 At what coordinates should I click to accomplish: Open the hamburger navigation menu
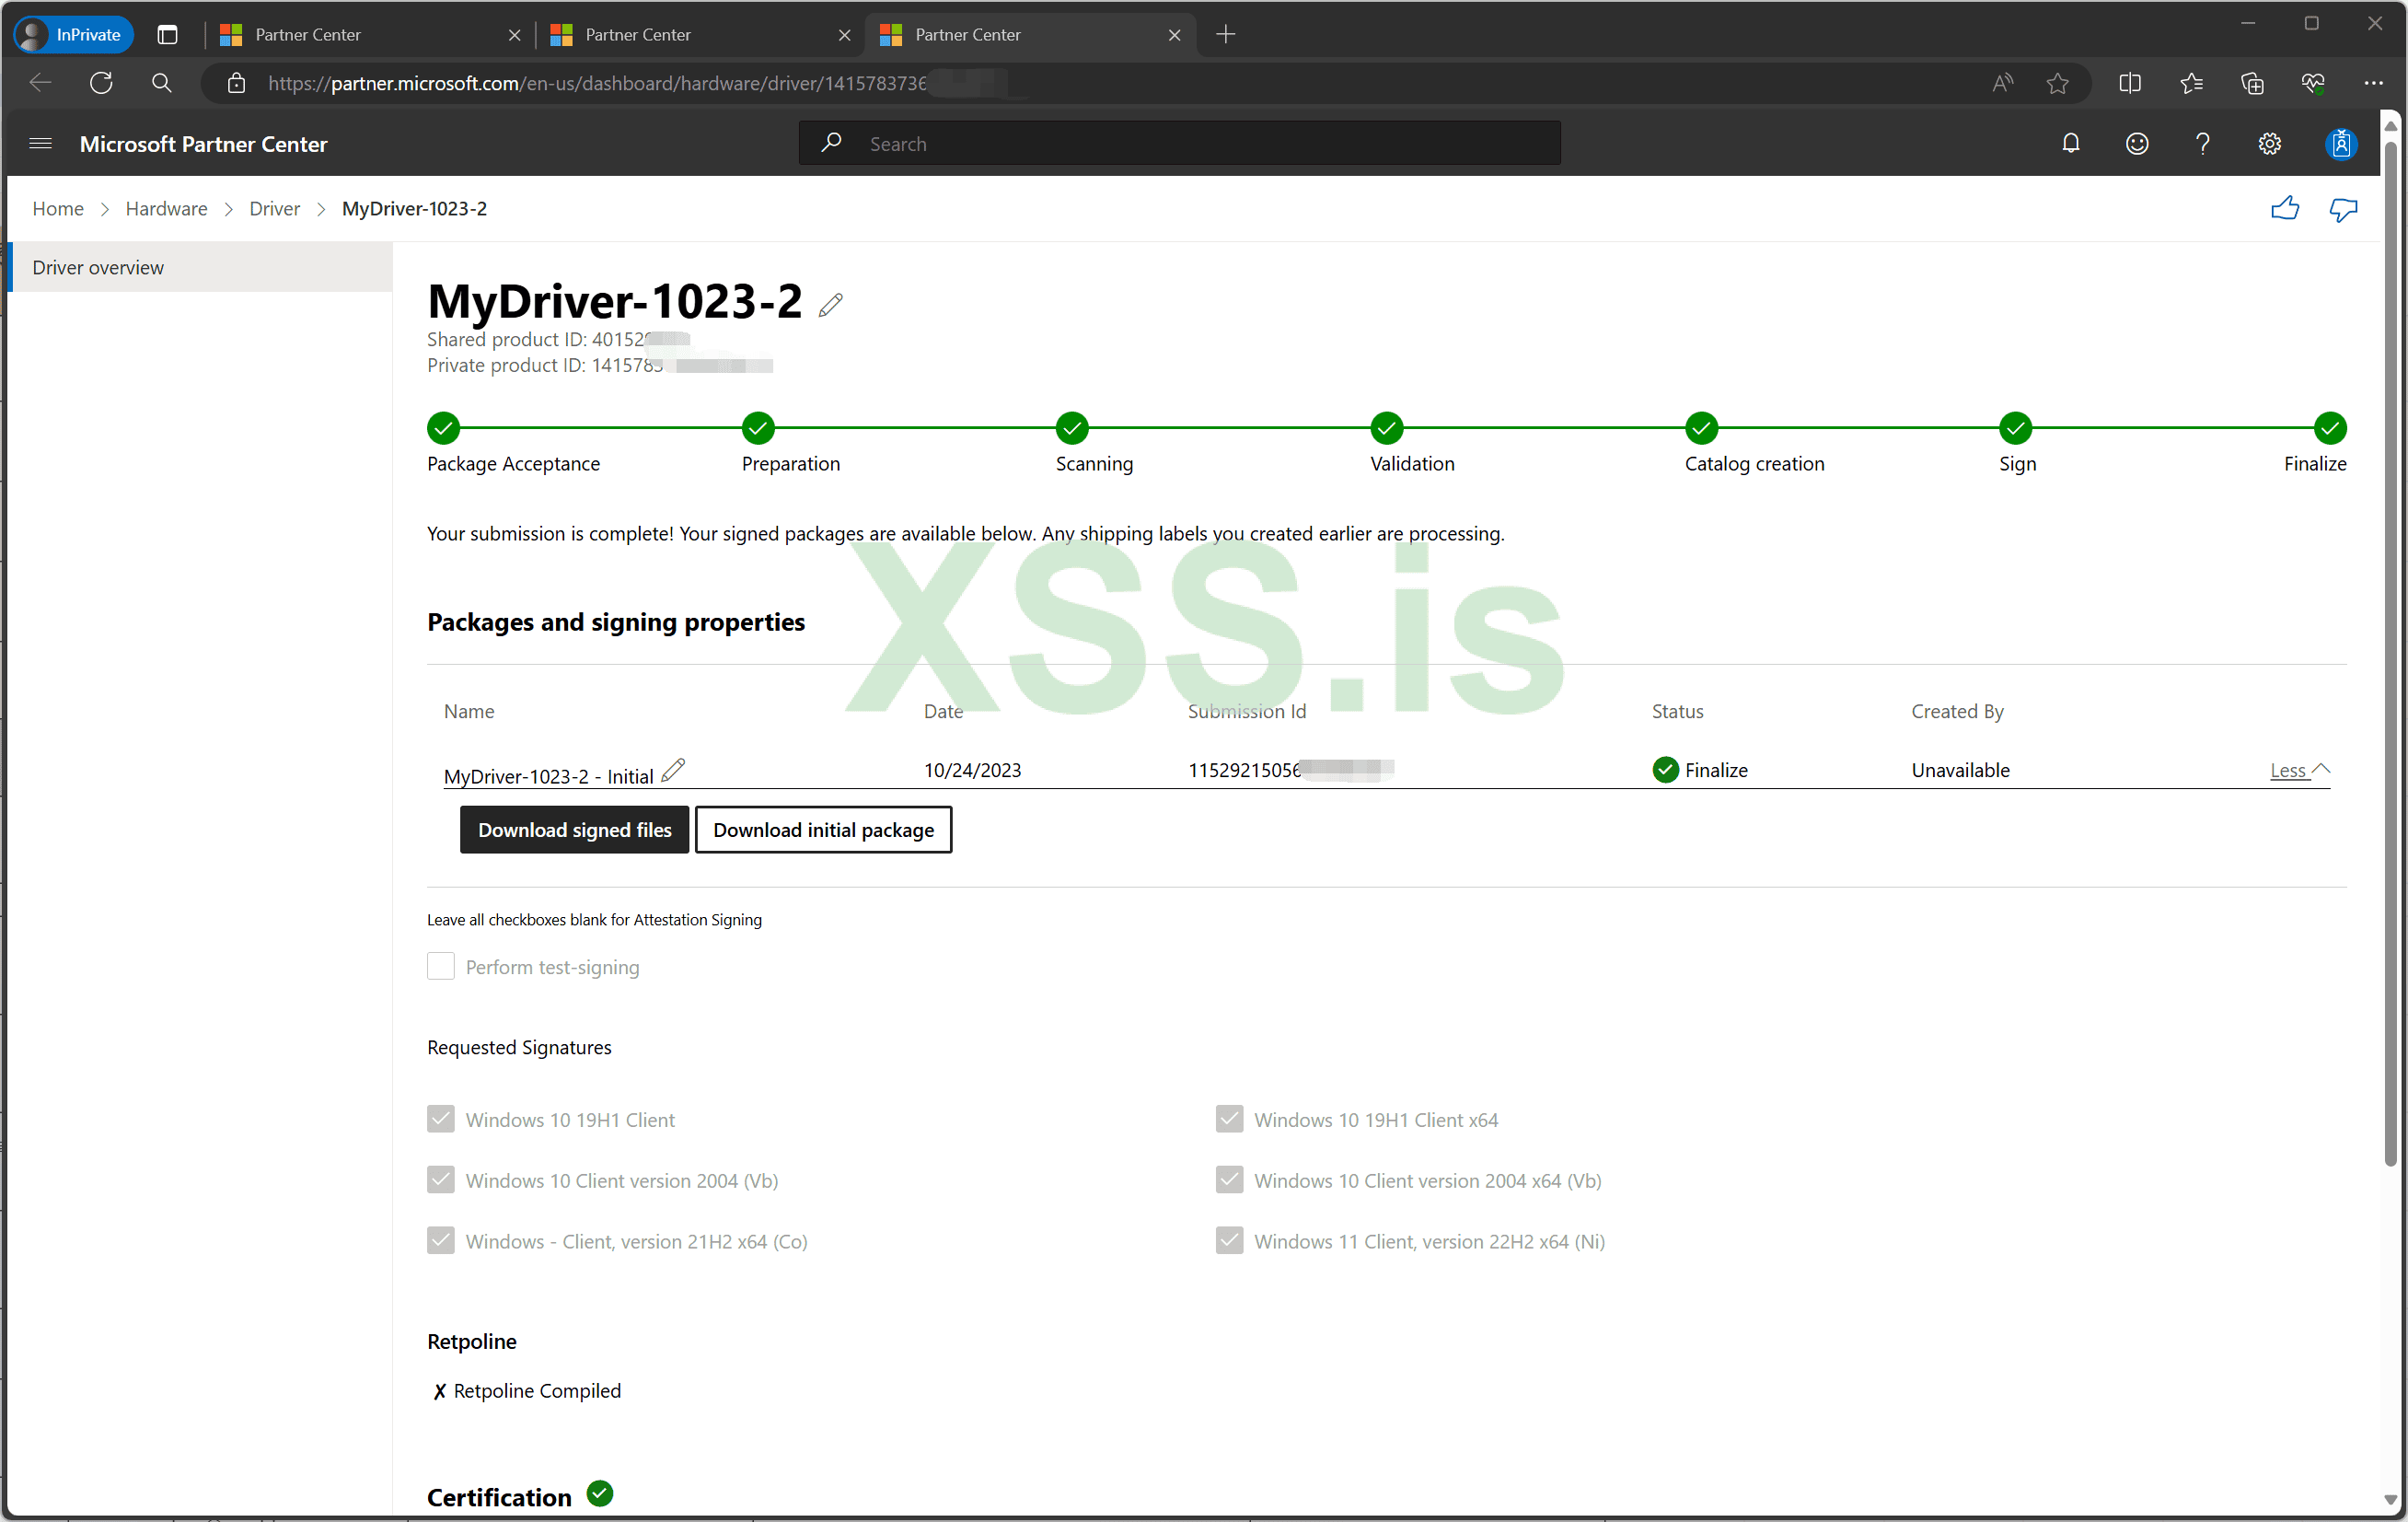(x=40, y=144)
